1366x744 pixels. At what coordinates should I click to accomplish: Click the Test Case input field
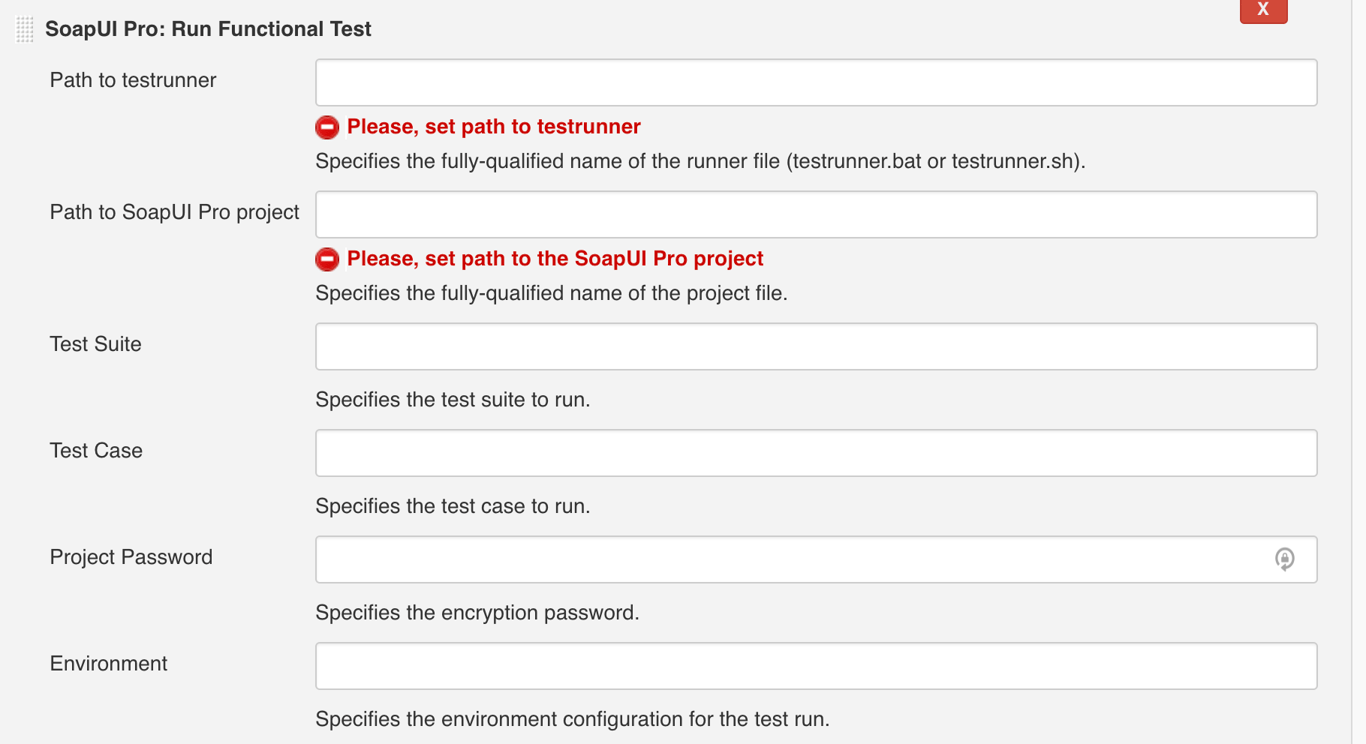tap(815, 453)
